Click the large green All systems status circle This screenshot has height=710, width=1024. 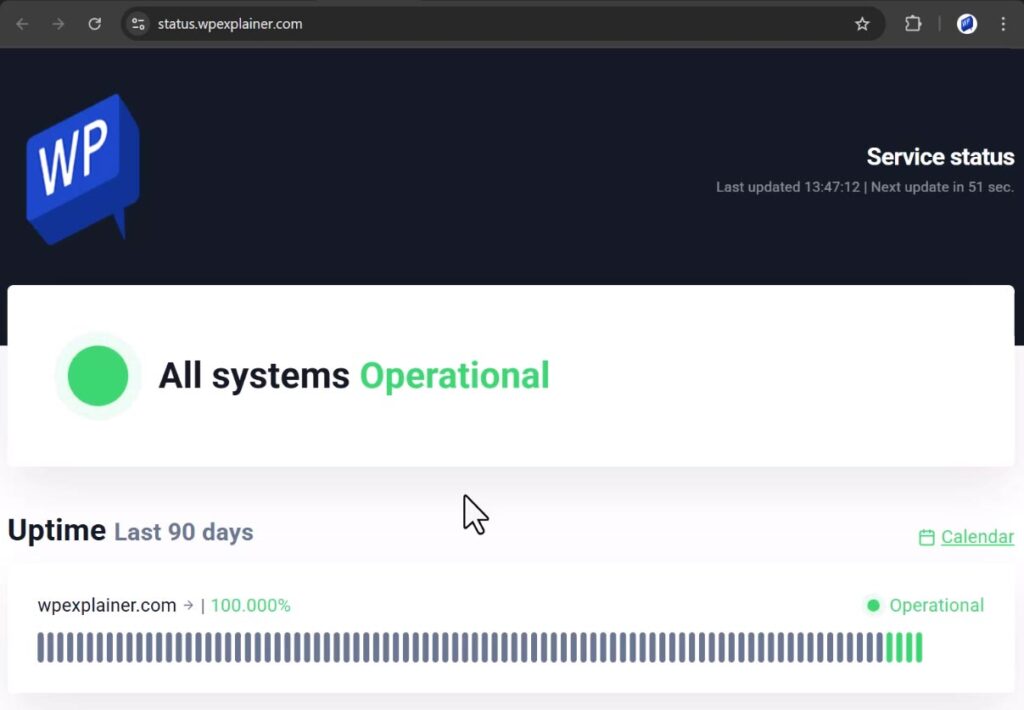pyautogui.click(x=97, y=376)
